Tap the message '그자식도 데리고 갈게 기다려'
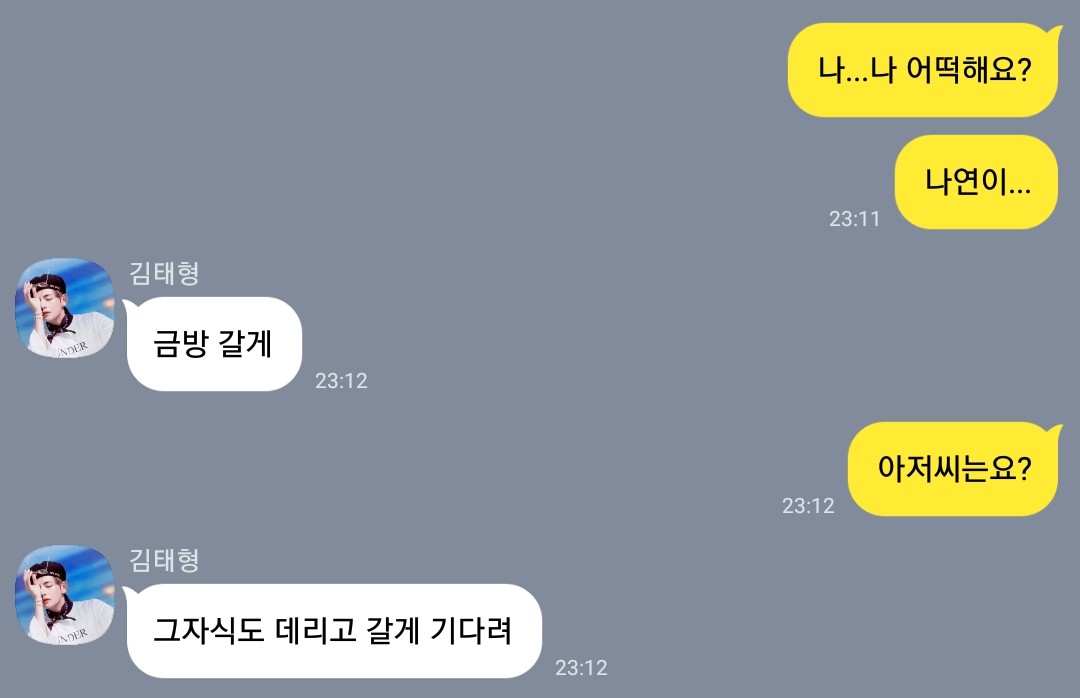Screen dimensions: 1080x698 coord(333,630)
